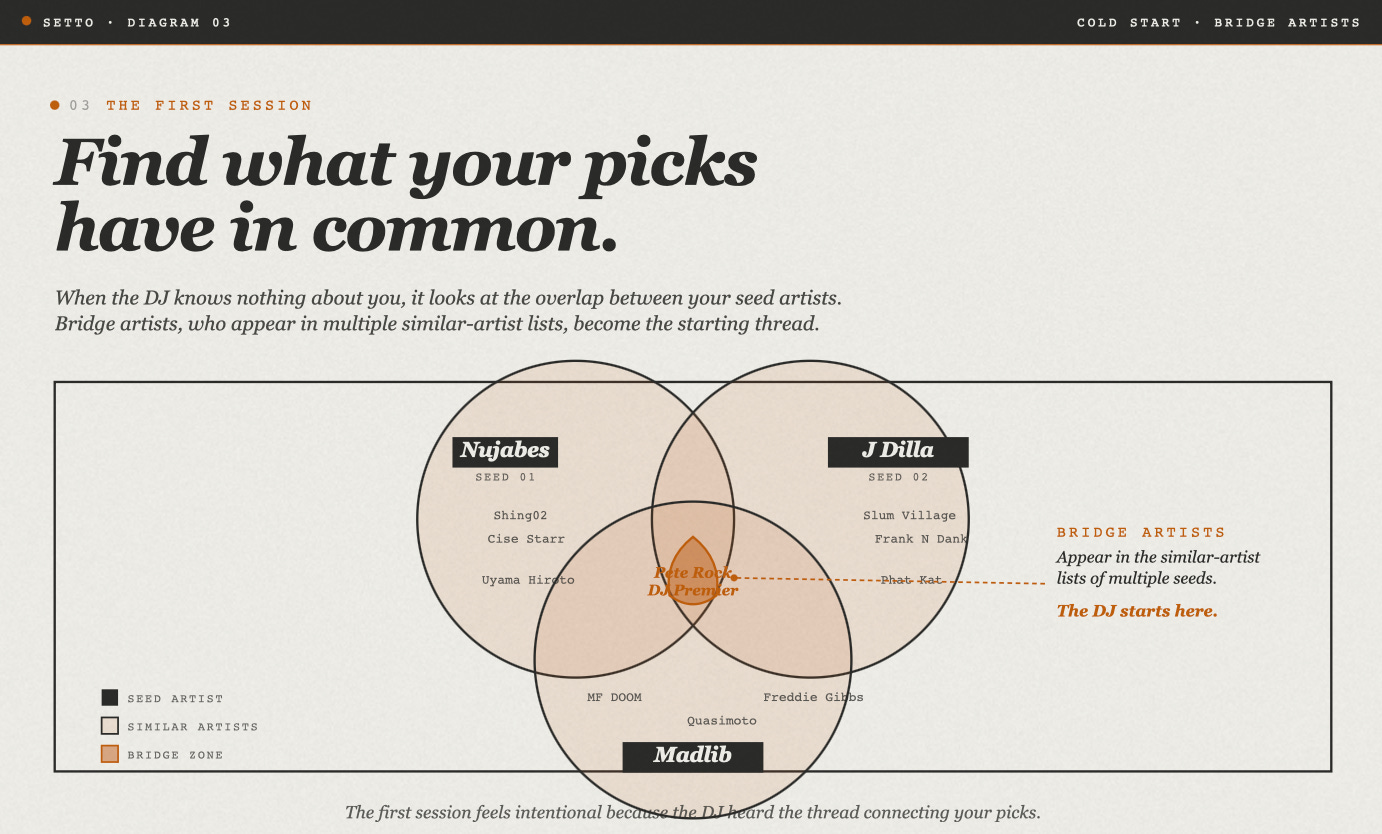This screenshot has width=1382, height=834.
Task: Click Uyama Hiroto artist name
Action: tap(528, 580)
